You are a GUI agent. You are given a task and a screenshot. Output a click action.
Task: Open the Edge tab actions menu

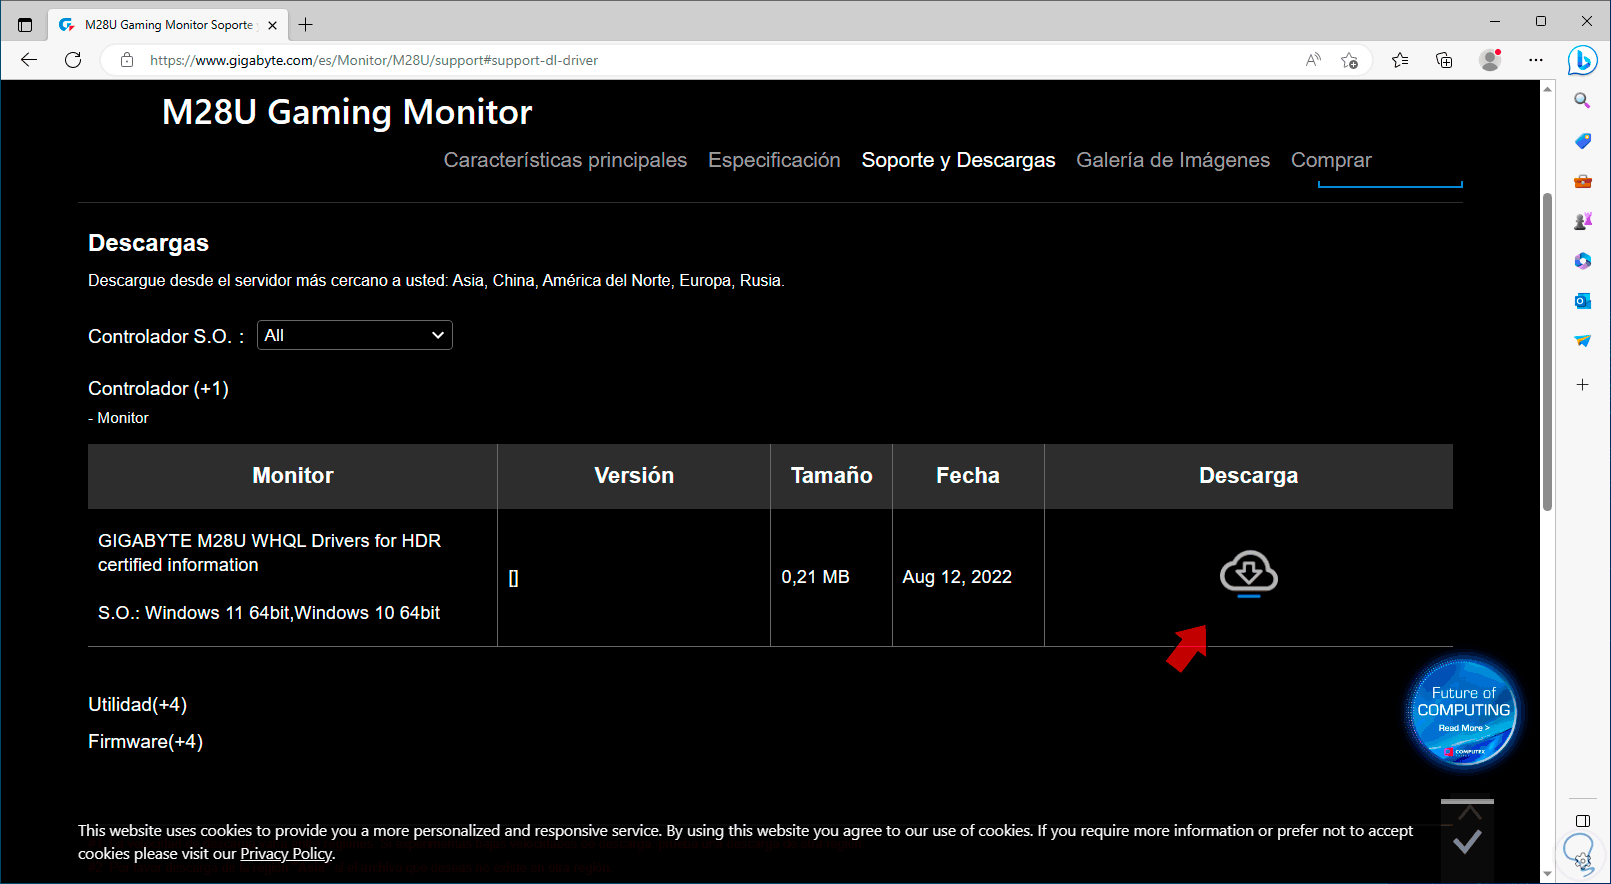(x=25, y=25)
